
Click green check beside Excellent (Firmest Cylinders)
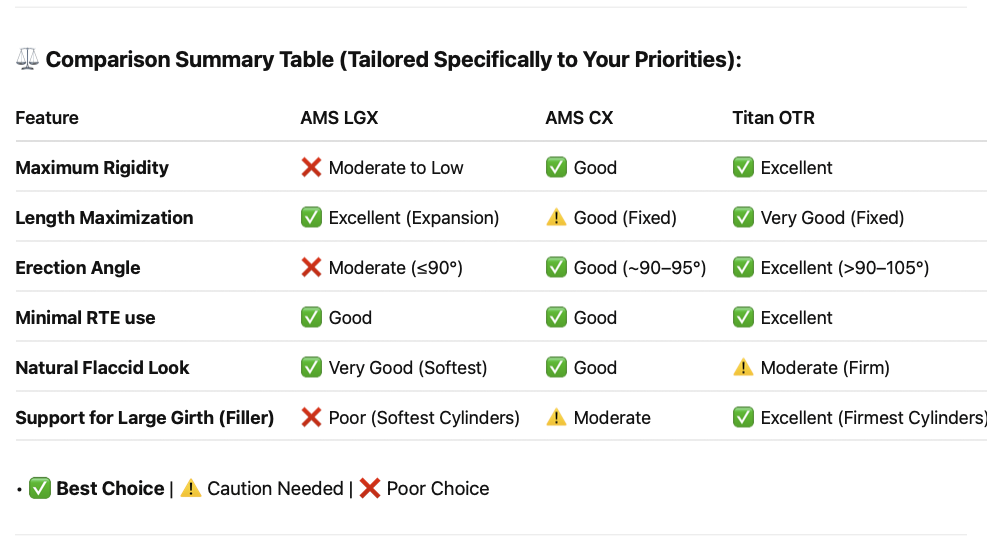pos(743,418)
